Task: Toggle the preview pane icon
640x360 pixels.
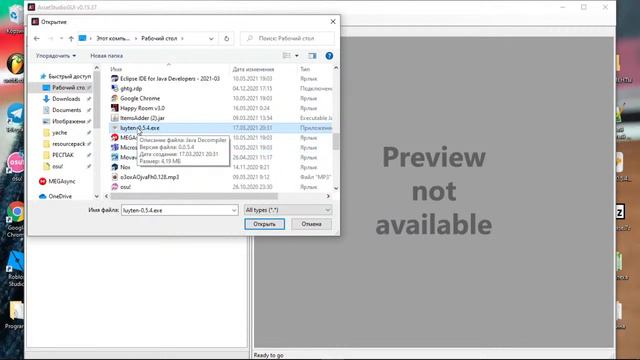Action: click(312, 56)
